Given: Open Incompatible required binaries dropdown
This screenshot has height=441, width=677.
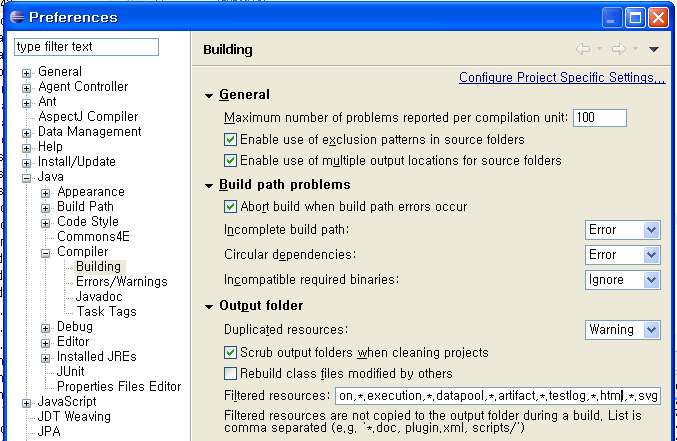Looking at the screenshot, I should tap(623, 280).
